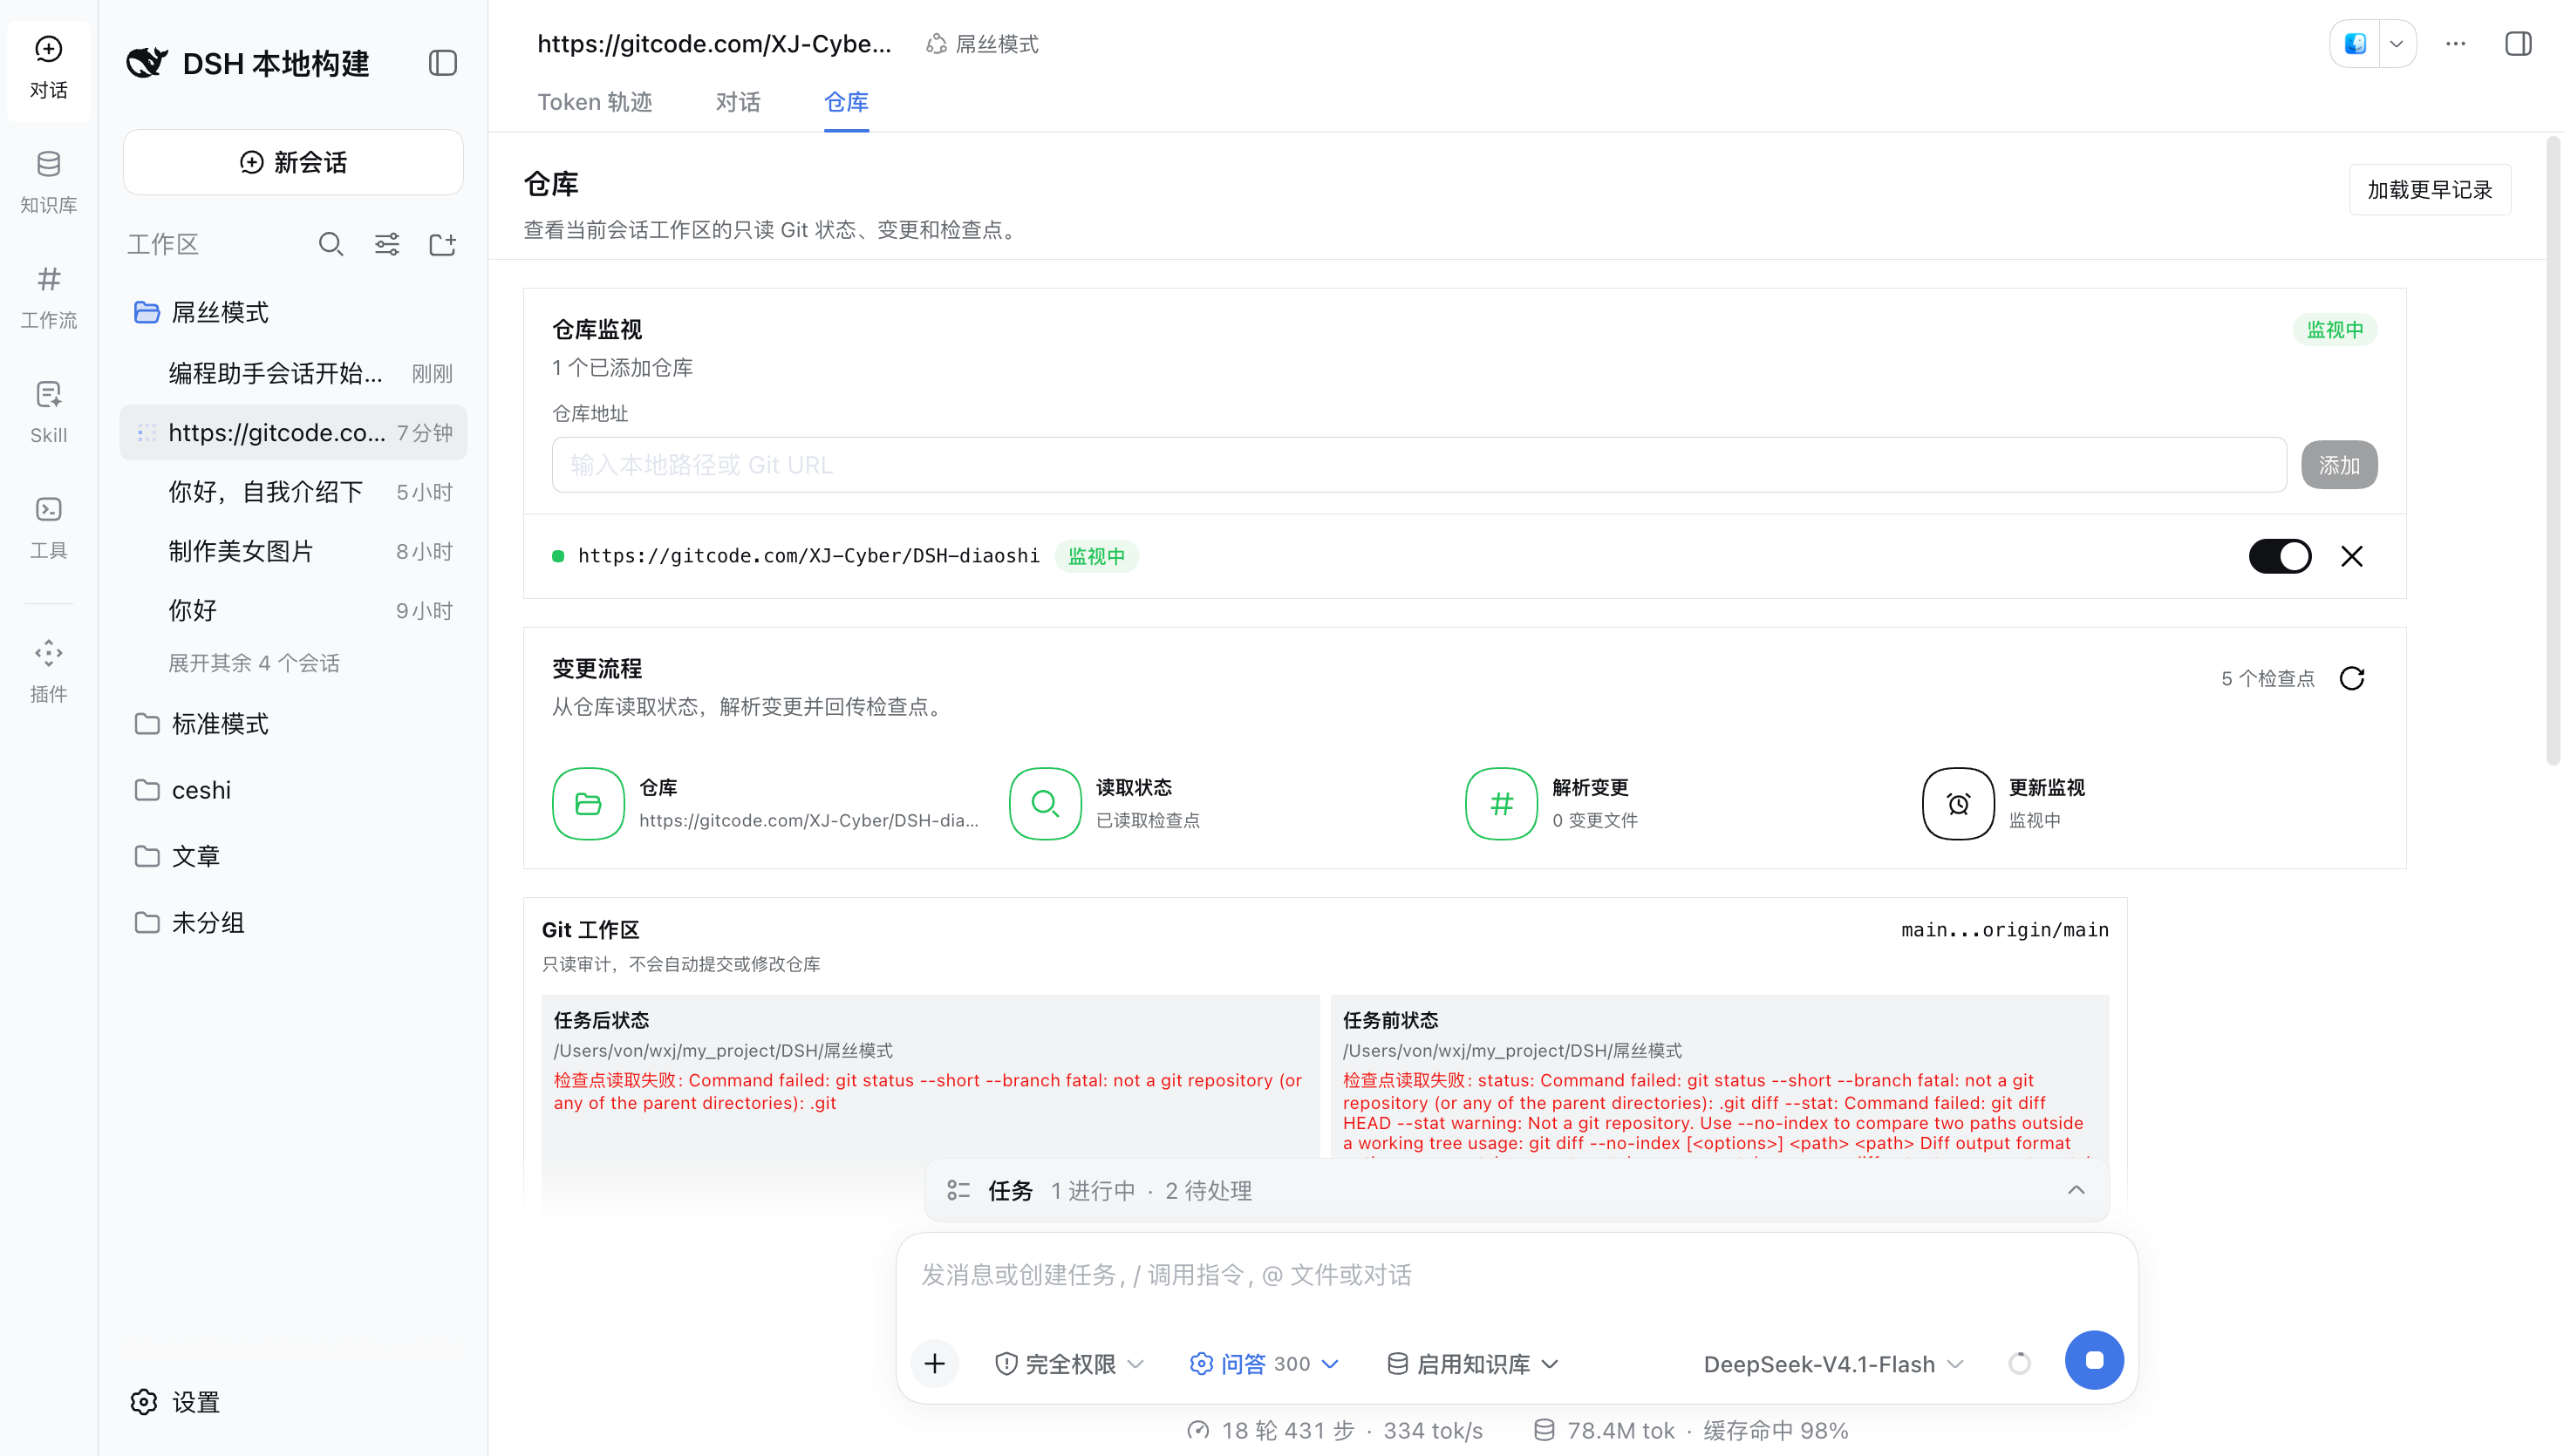This screenshot has height=1456, width=2564.
Task: Click the 5 个检查点 label
Action: pyautogui.click(x=2267, y=678)
